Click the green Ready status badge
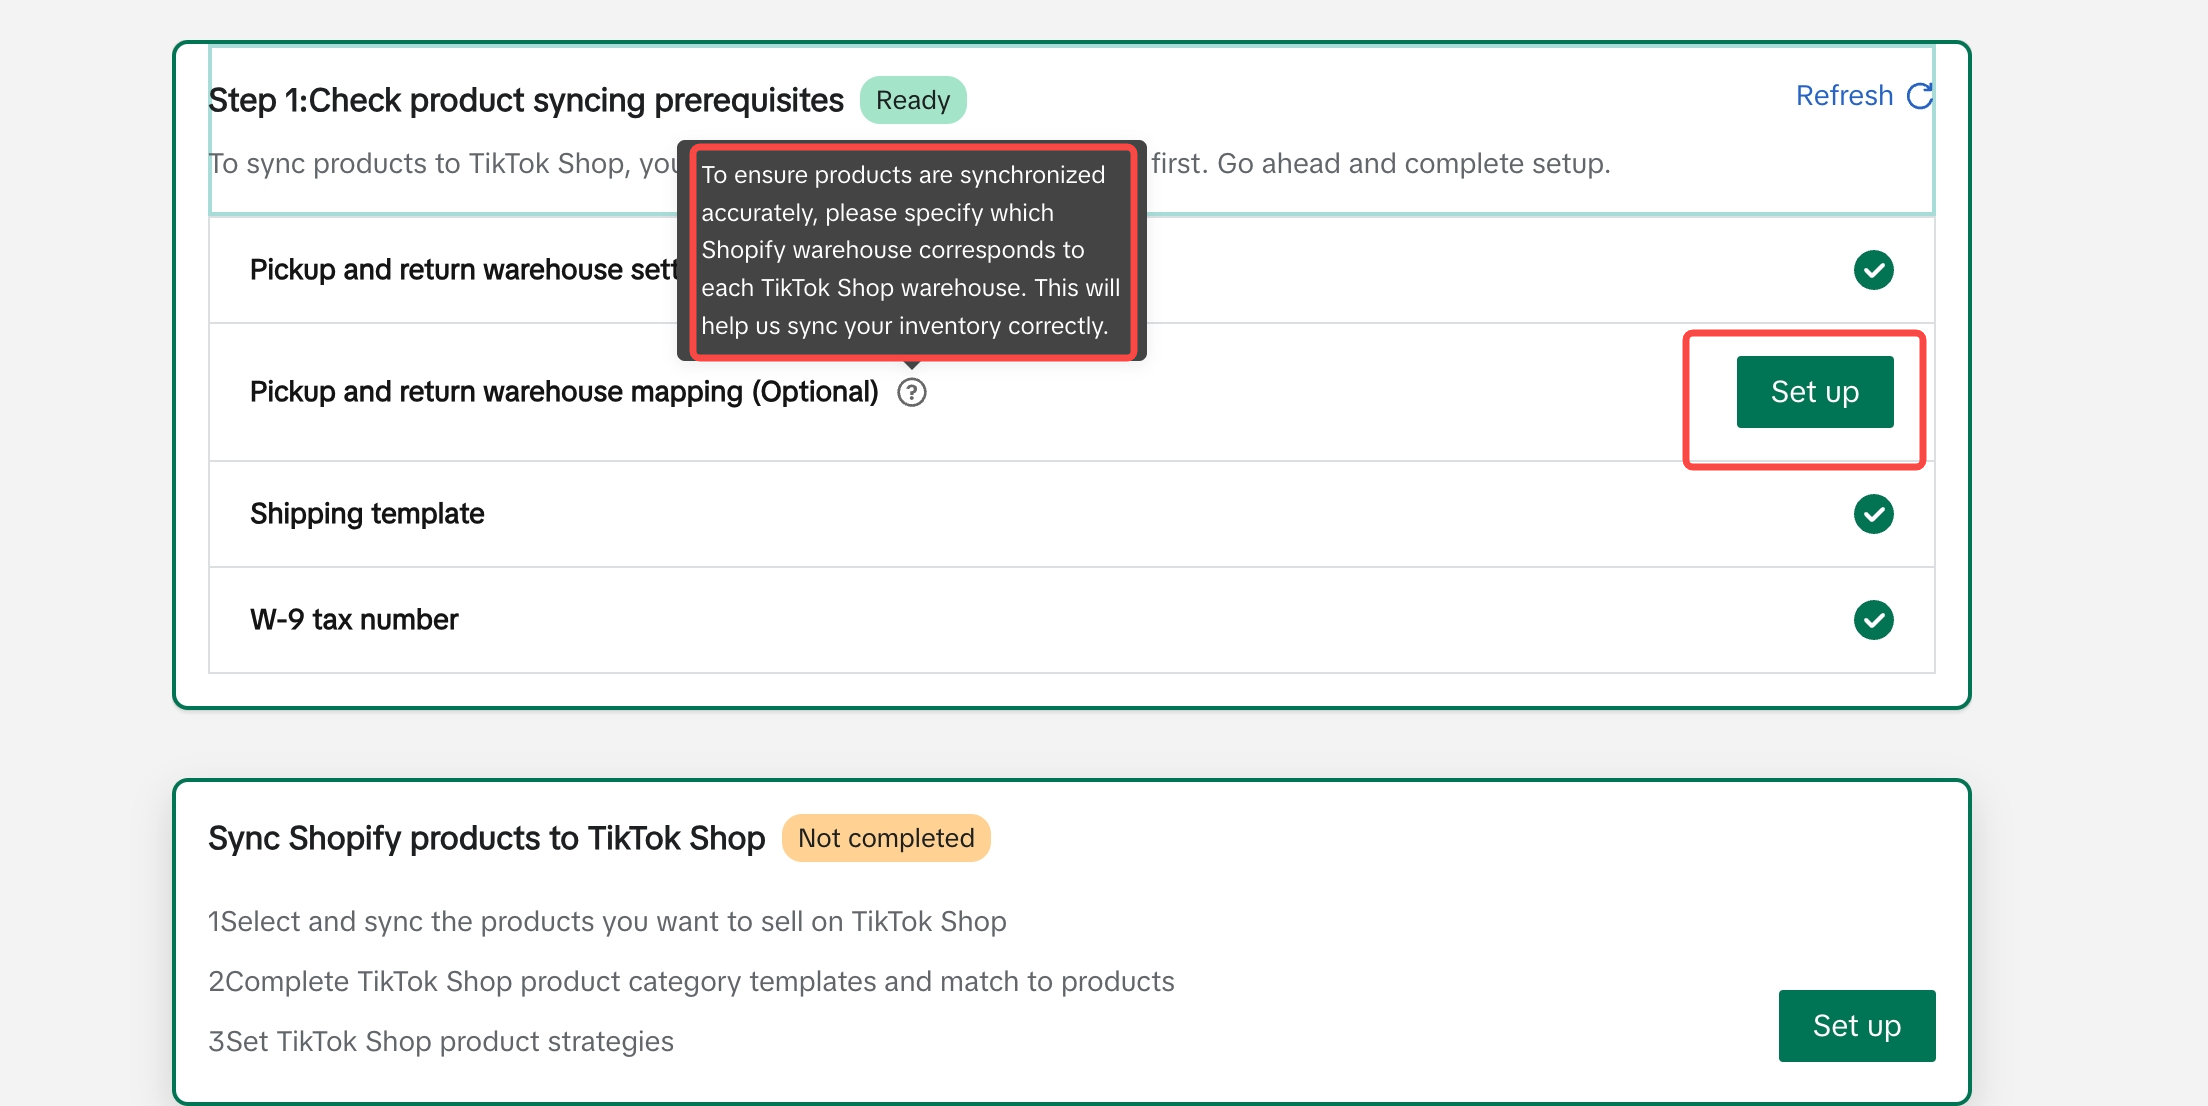This screenshot has height=1106, width=2208. [912, 100]
